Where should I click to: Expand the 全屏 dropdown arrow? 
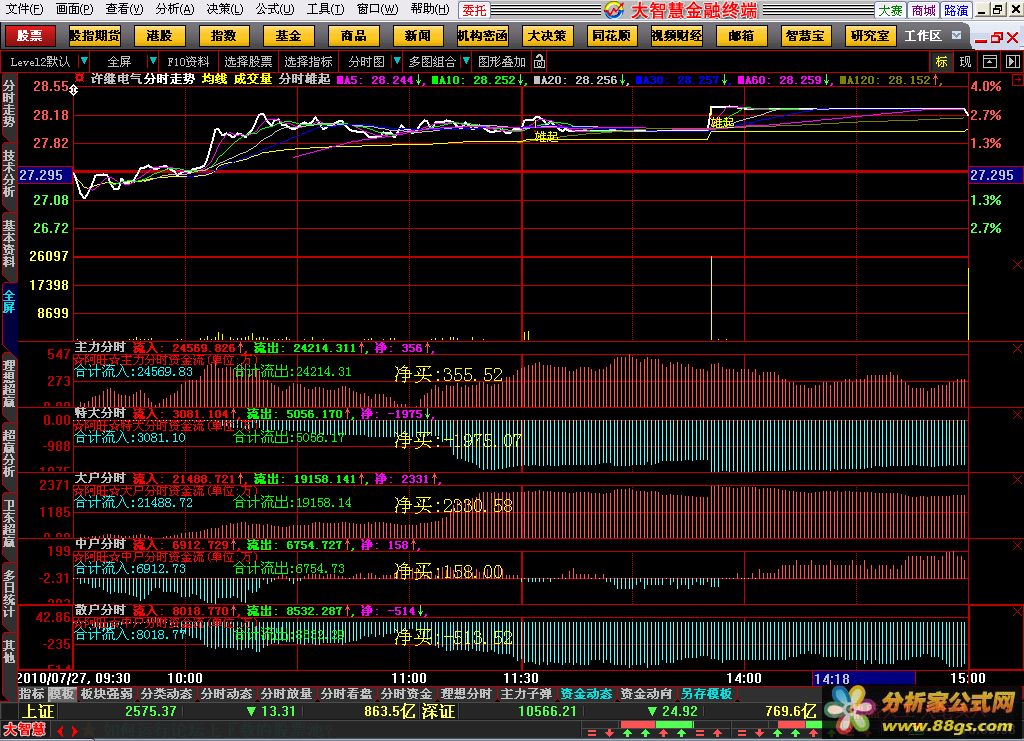tap(153, 61)
